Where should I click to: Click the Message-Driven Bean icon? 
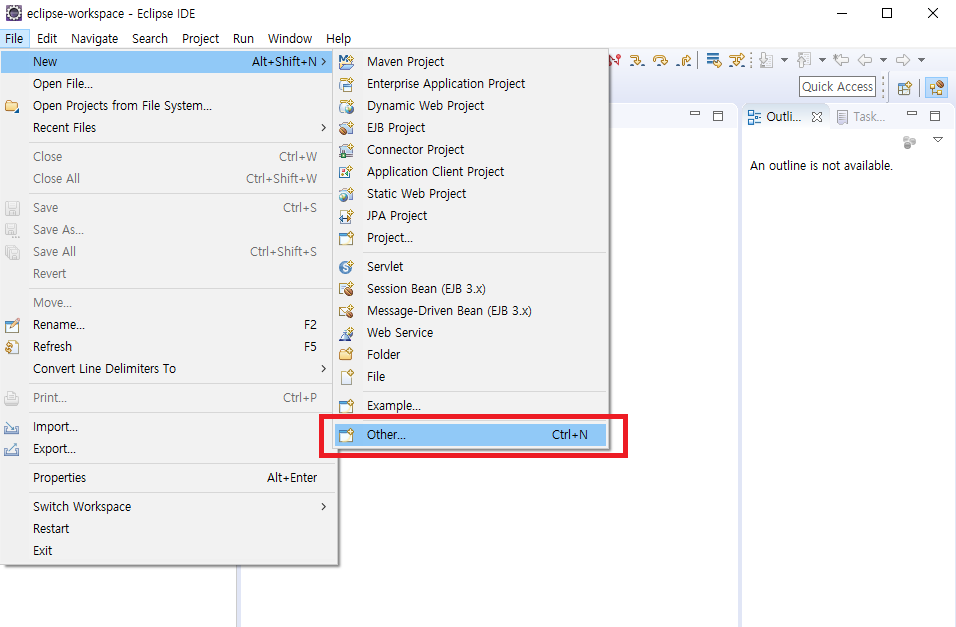(346, 311)
